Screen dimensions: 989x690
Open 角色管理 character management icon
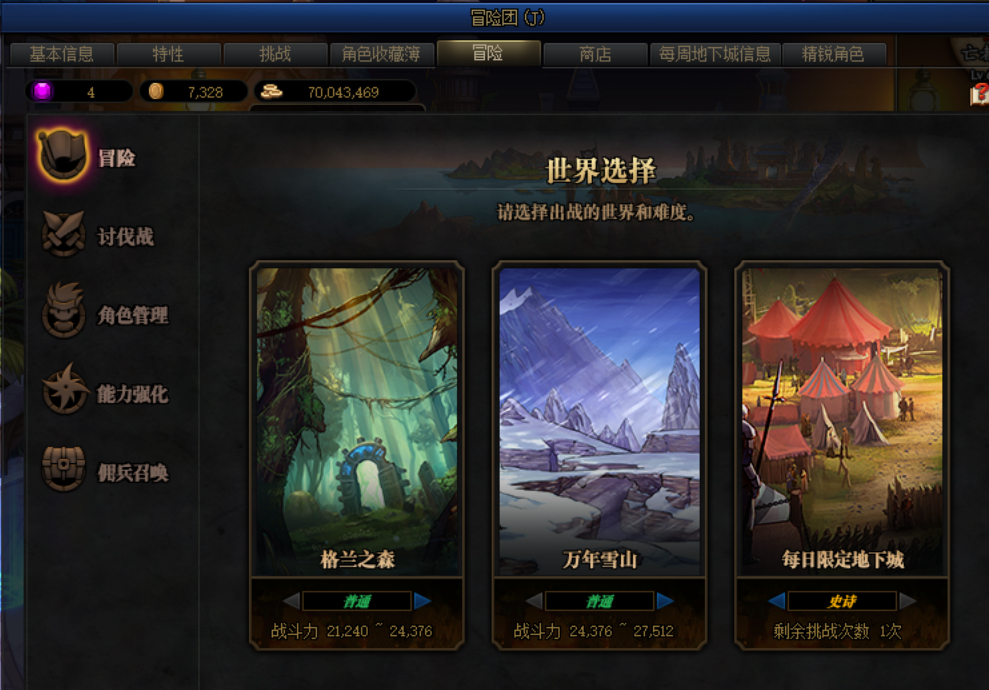pos(63,310)
